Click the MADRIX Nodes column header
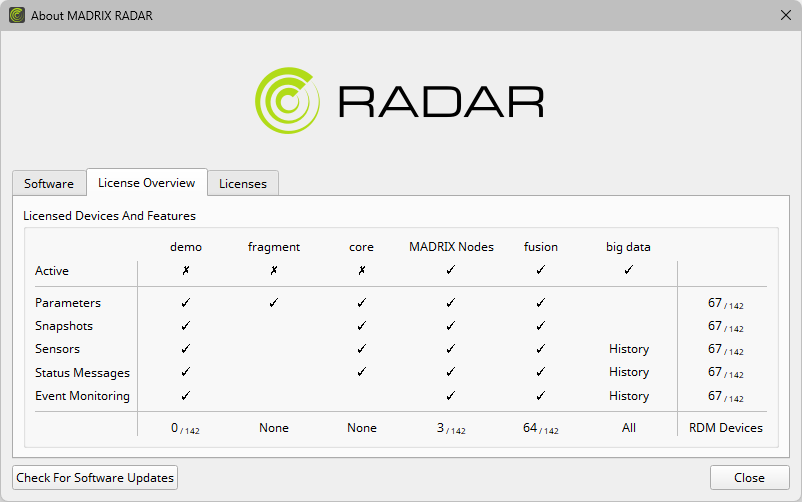802x502 pixels. tap(451, 247)
